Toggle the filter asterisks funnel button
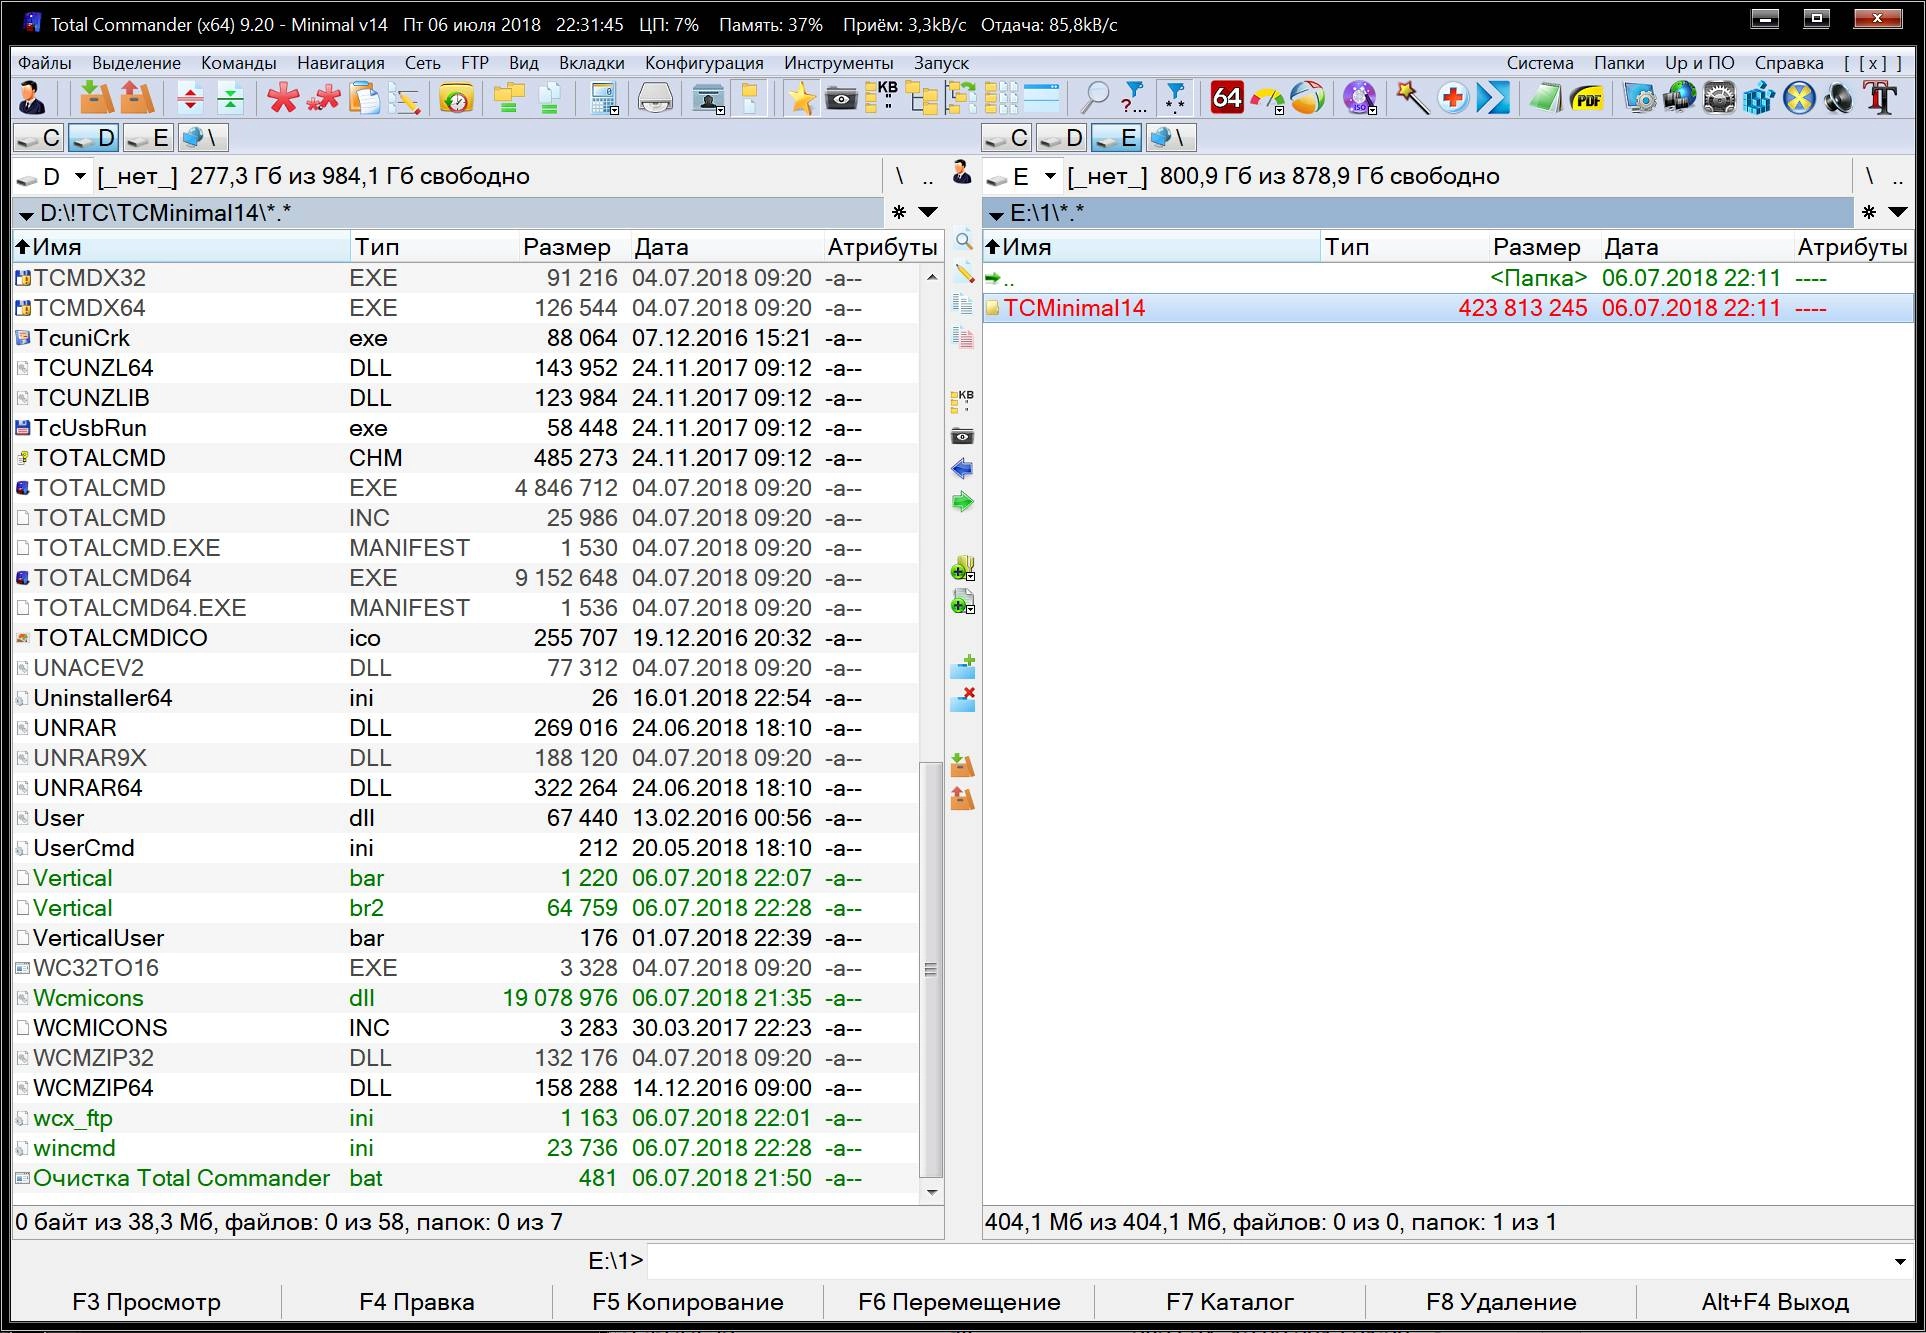1926x1333 pixels. [x=1174, y=98]
